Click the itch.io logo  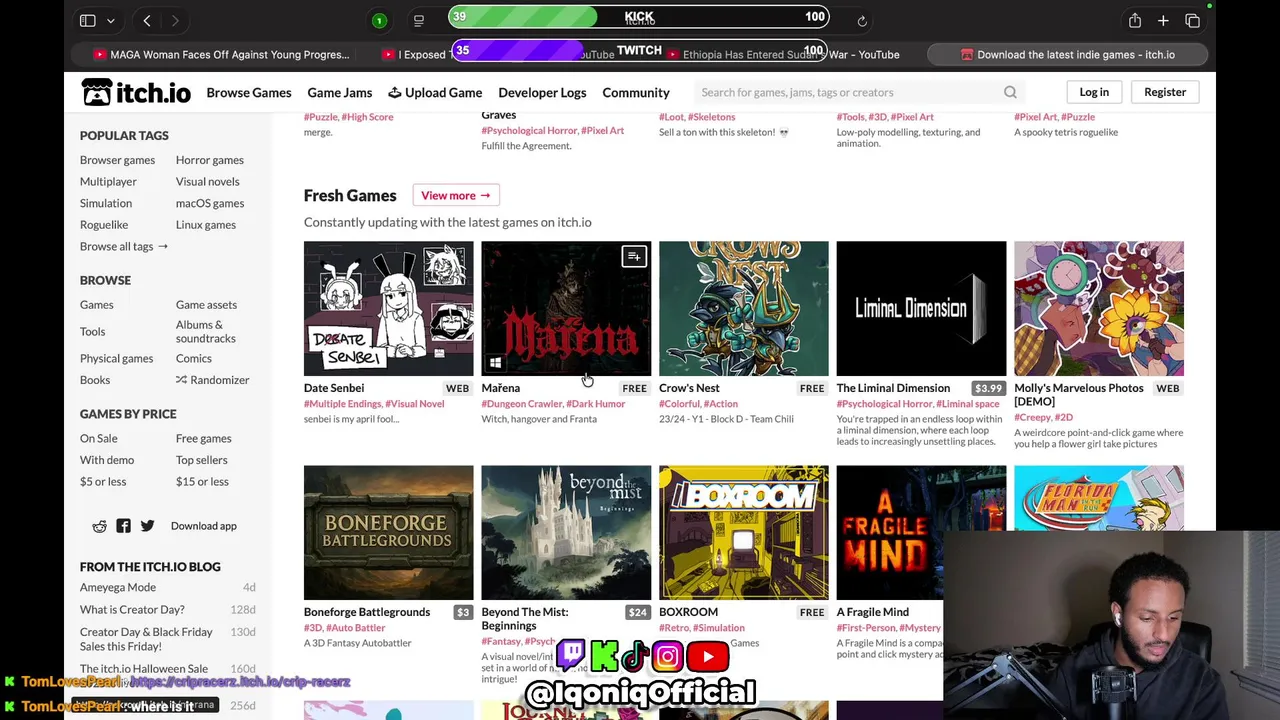(136, 92)
